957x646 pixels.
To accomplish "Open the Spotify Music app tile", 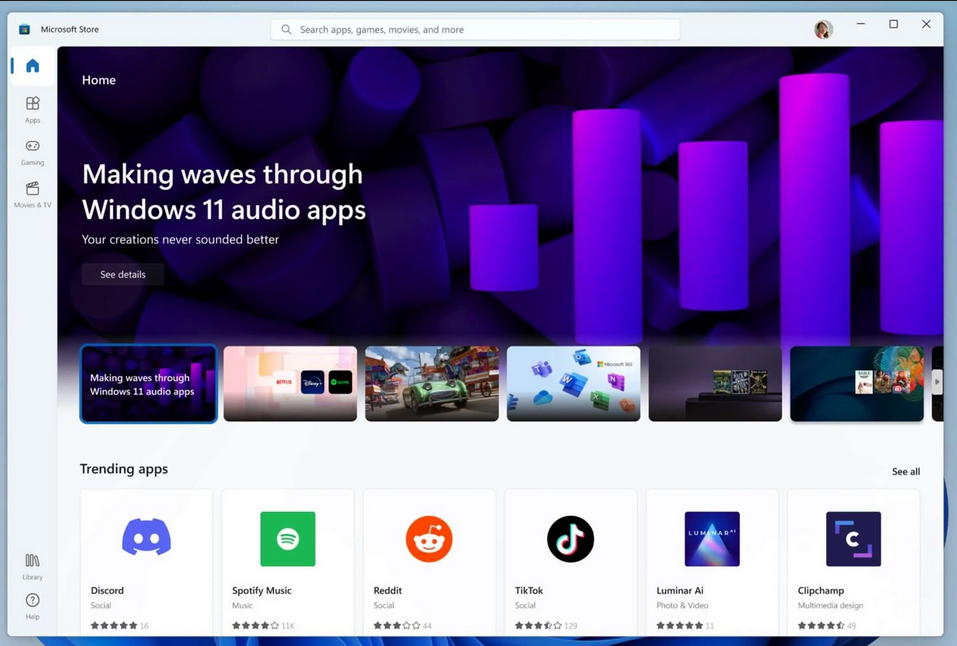I will [x=288, y=539].
